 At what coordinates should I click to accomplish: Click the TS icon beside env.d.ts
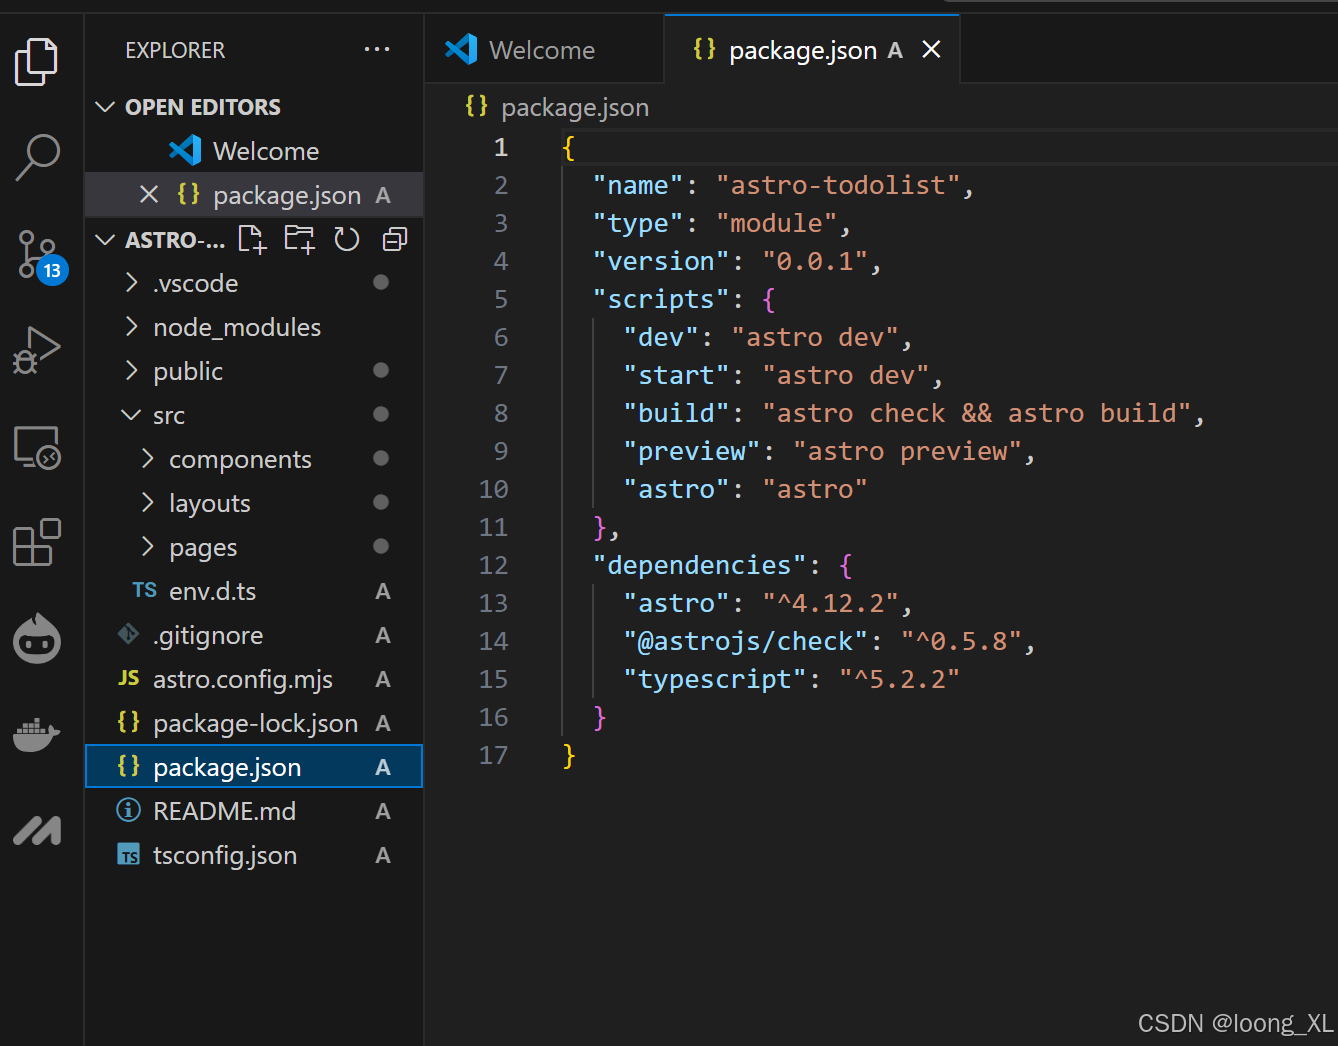click(145, 590)
